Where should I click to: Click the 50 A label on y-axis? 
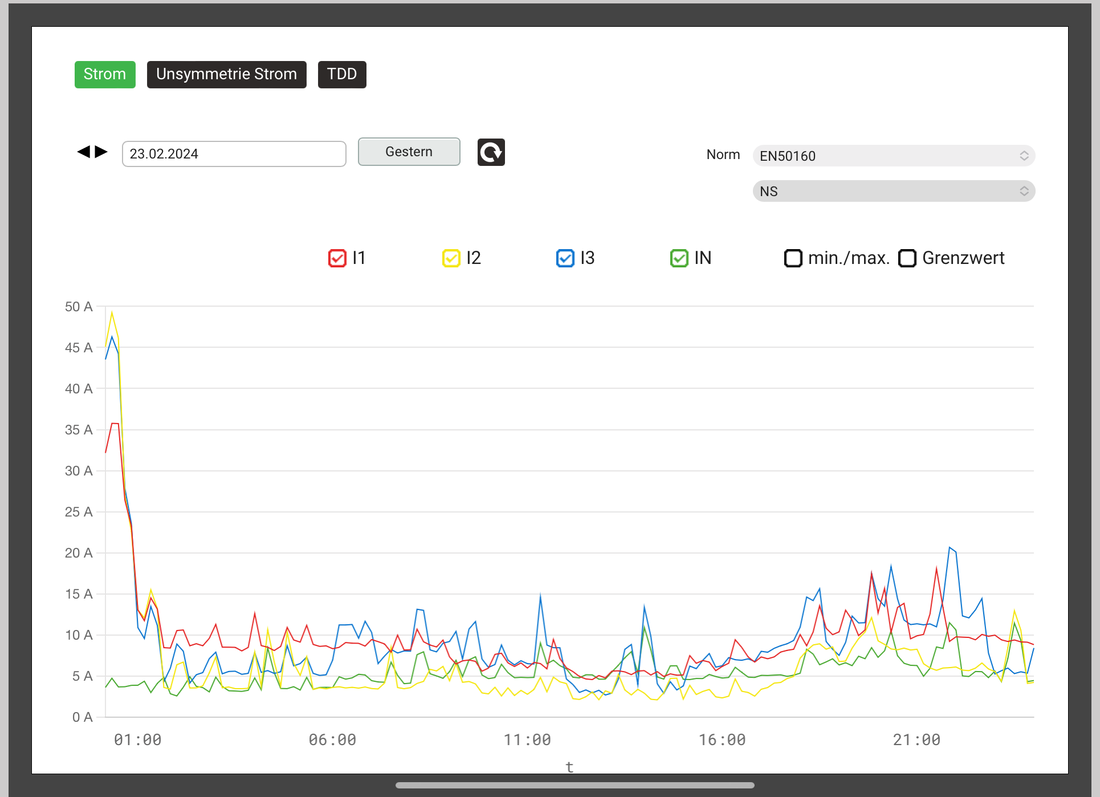pyautogui.click(x=78, y=307)
